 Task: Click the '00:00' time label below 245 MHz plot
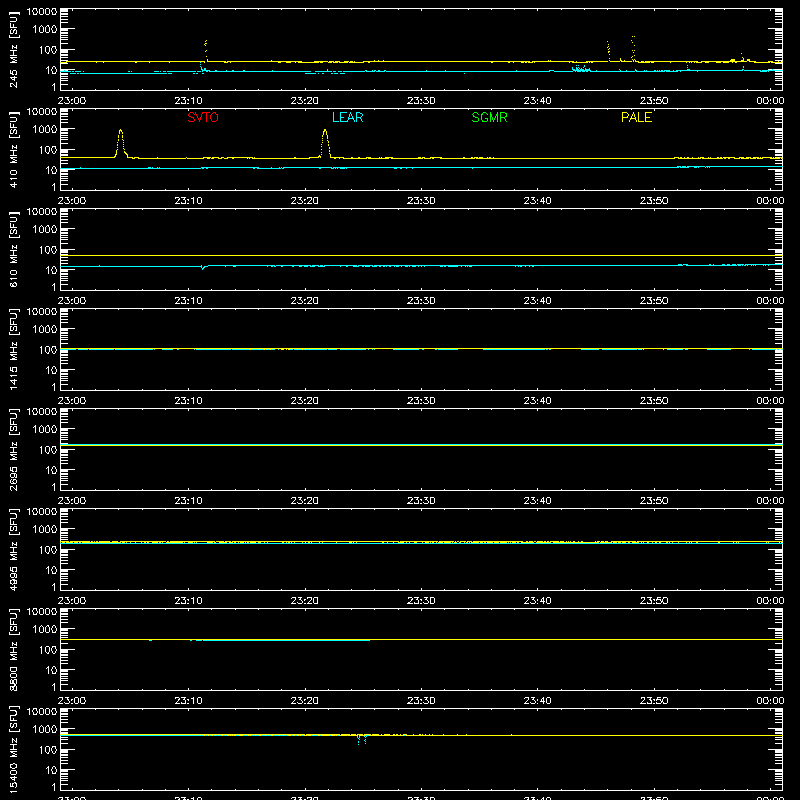[x=770, y=101]
